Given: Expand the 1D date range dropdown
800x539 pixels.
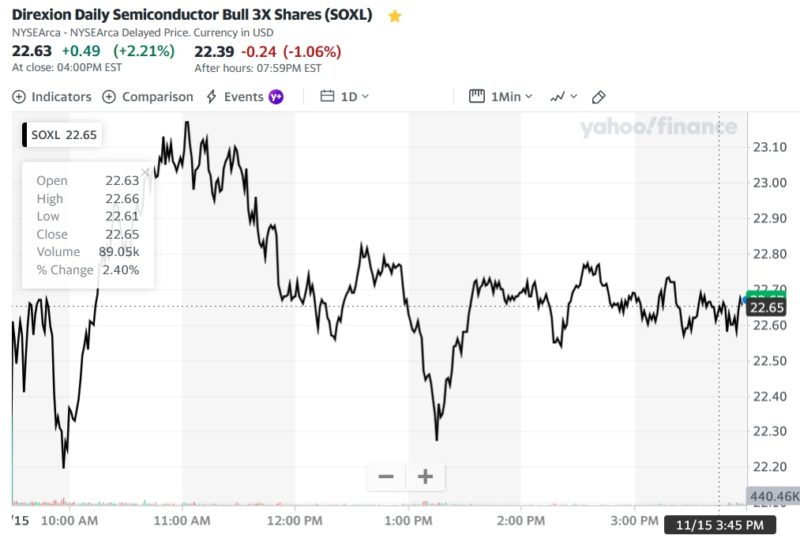Looking at the screenshot, I should (355, 97).
